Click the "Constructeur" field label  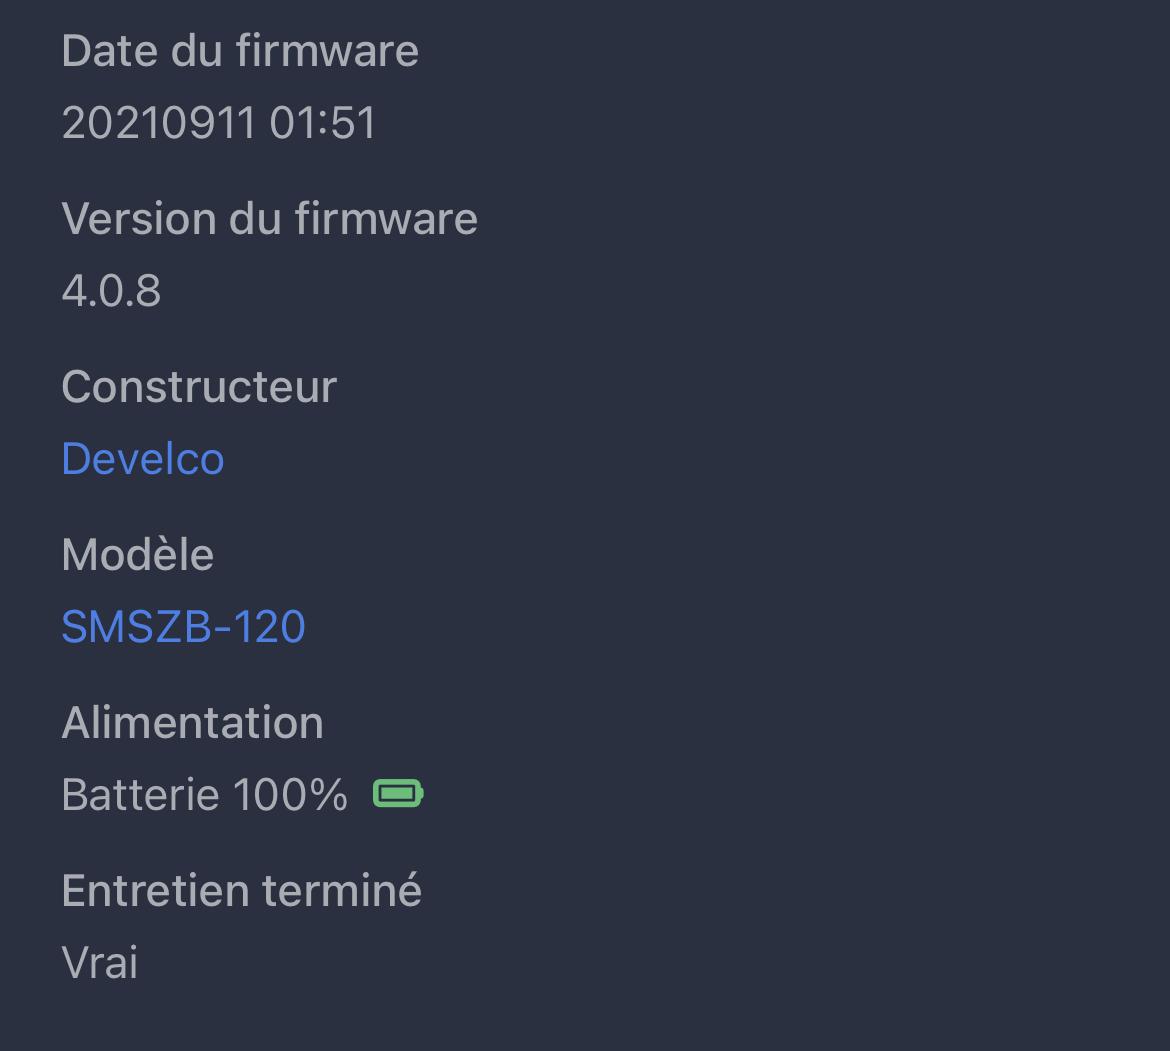[199, 387]
